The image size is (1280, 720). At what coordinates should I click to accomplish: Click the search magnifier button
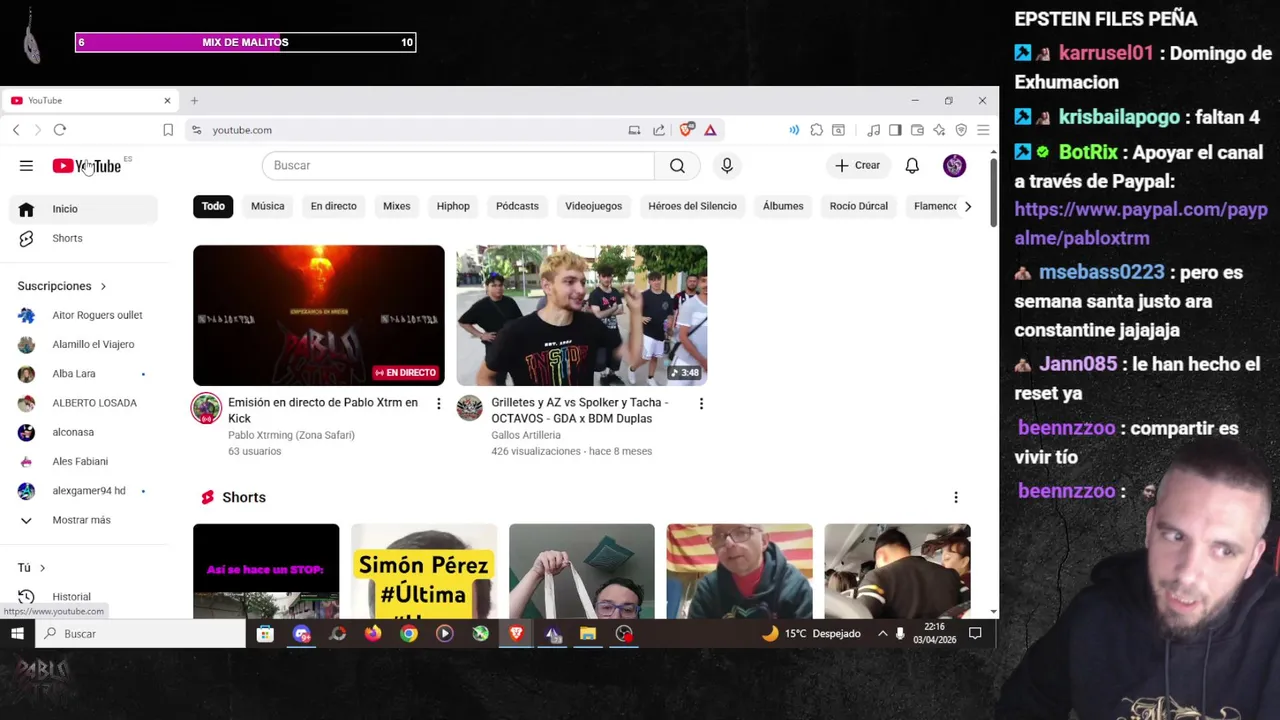pos(677,166)
